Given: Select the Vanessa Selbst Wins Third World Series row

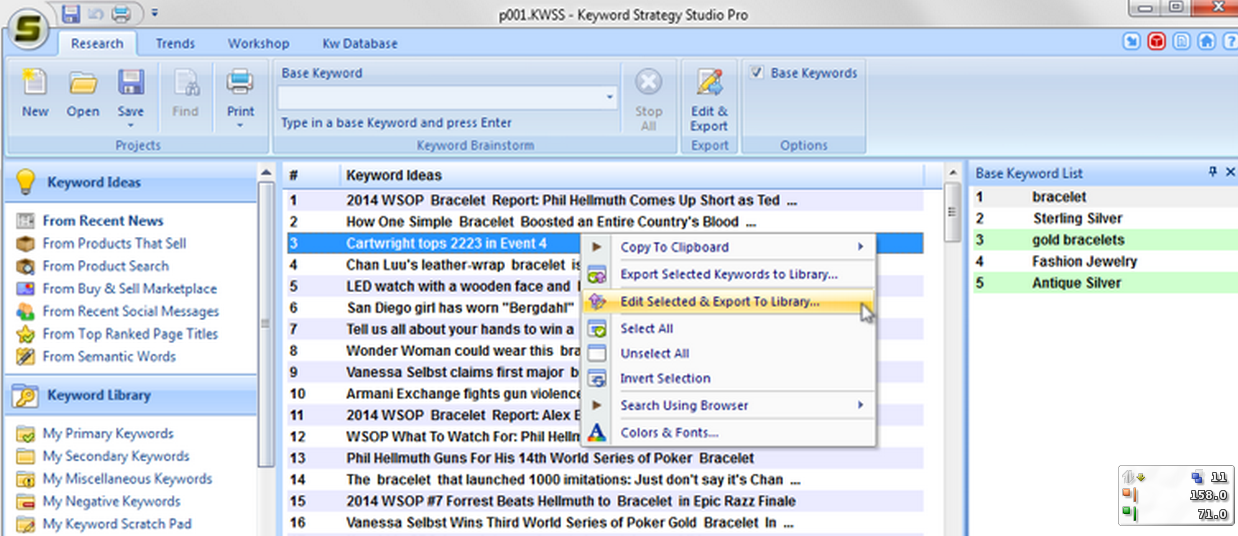Looking at the screenshot, I should [x=603, y=522].
